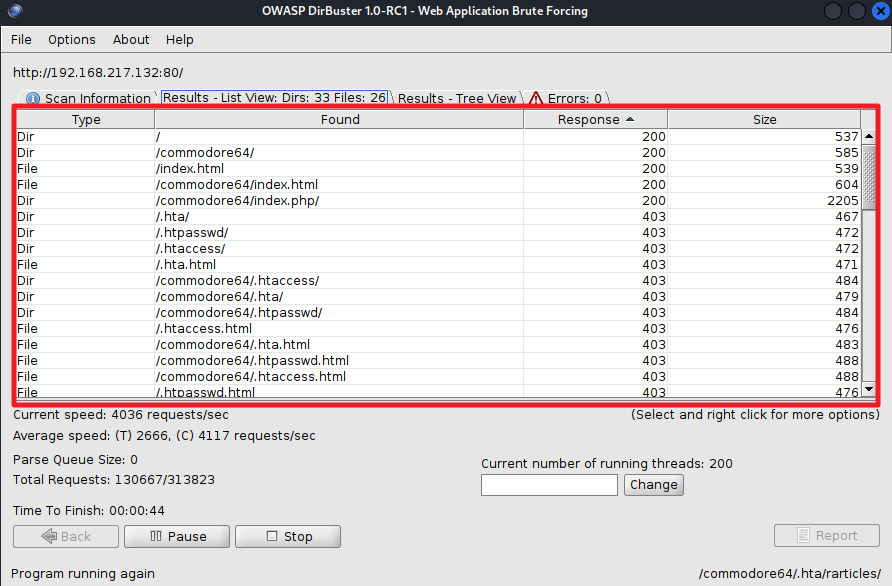Select the /commodore64/.htpasswd.html row
Image resolution: width=892 pixels, height=586 pixels.
click(438, 360)
